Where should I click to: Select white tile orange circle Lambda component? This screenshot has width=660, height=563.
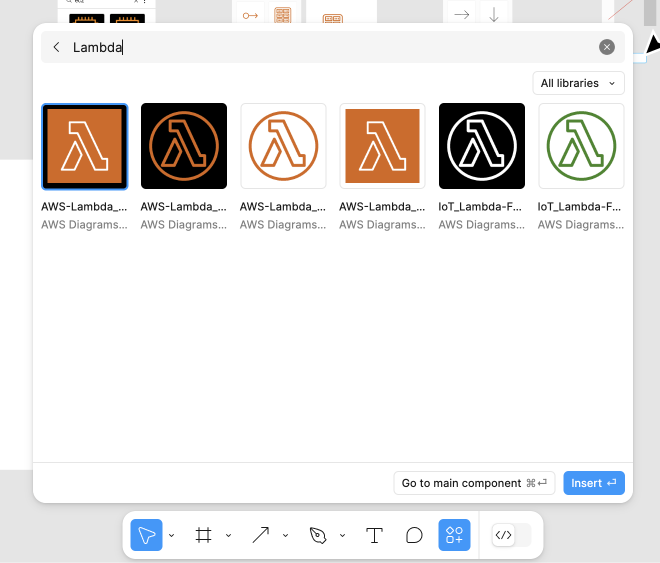(283, 146)
